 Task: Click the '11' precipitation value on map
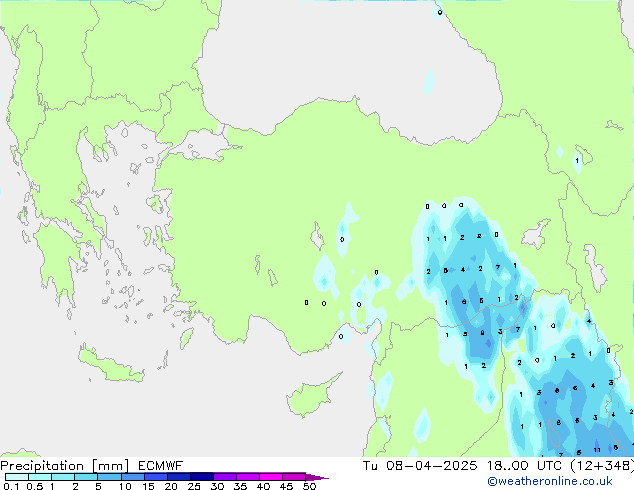597,450
